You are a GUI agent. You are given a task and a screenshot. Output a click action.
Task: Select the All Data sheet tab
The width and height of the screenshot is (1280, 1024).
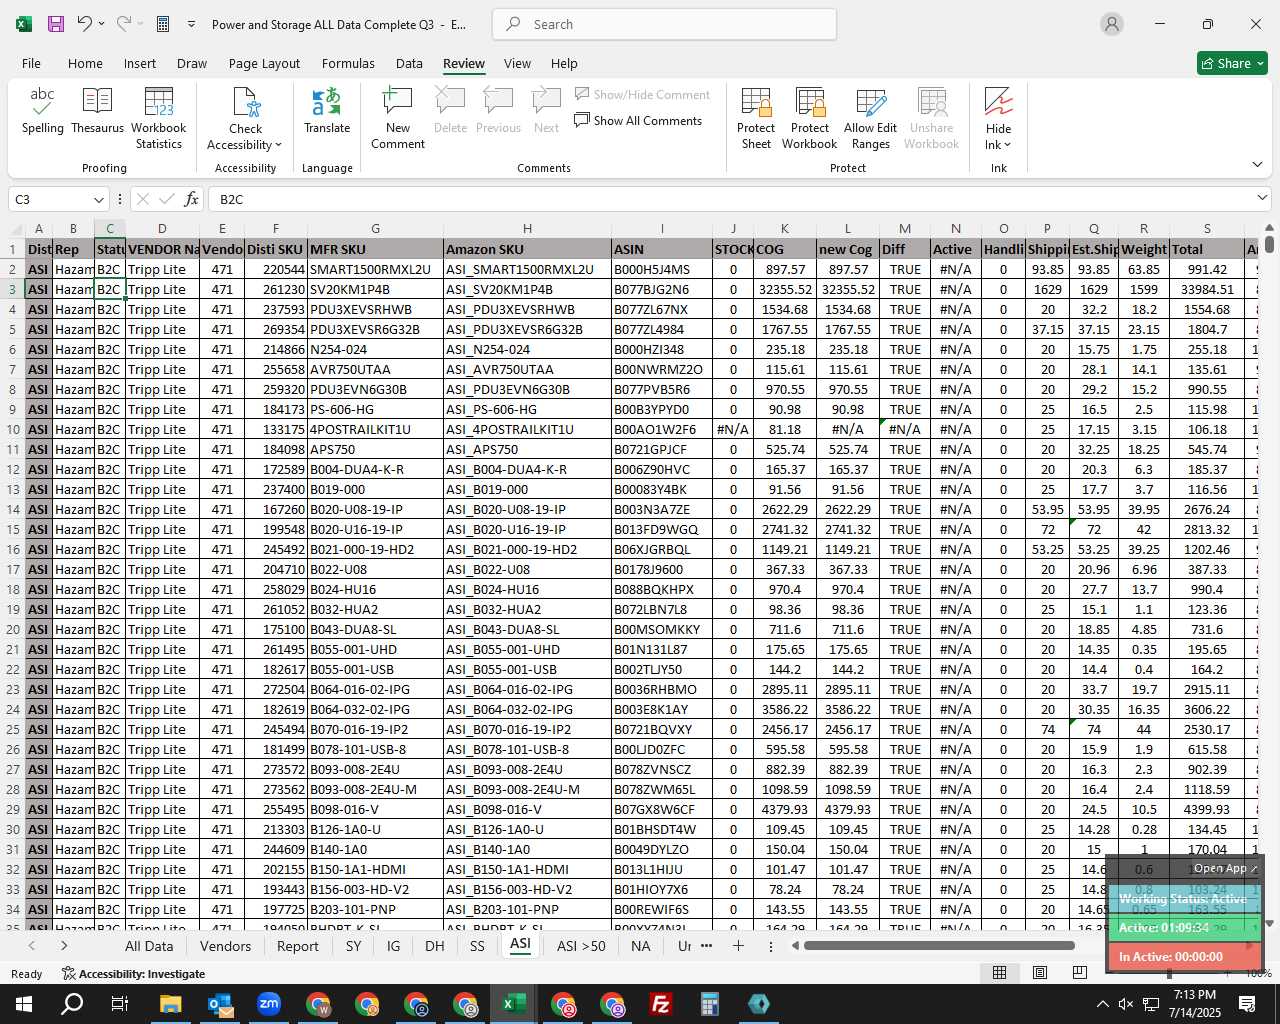pyautogui.click(x=149, y=946)
